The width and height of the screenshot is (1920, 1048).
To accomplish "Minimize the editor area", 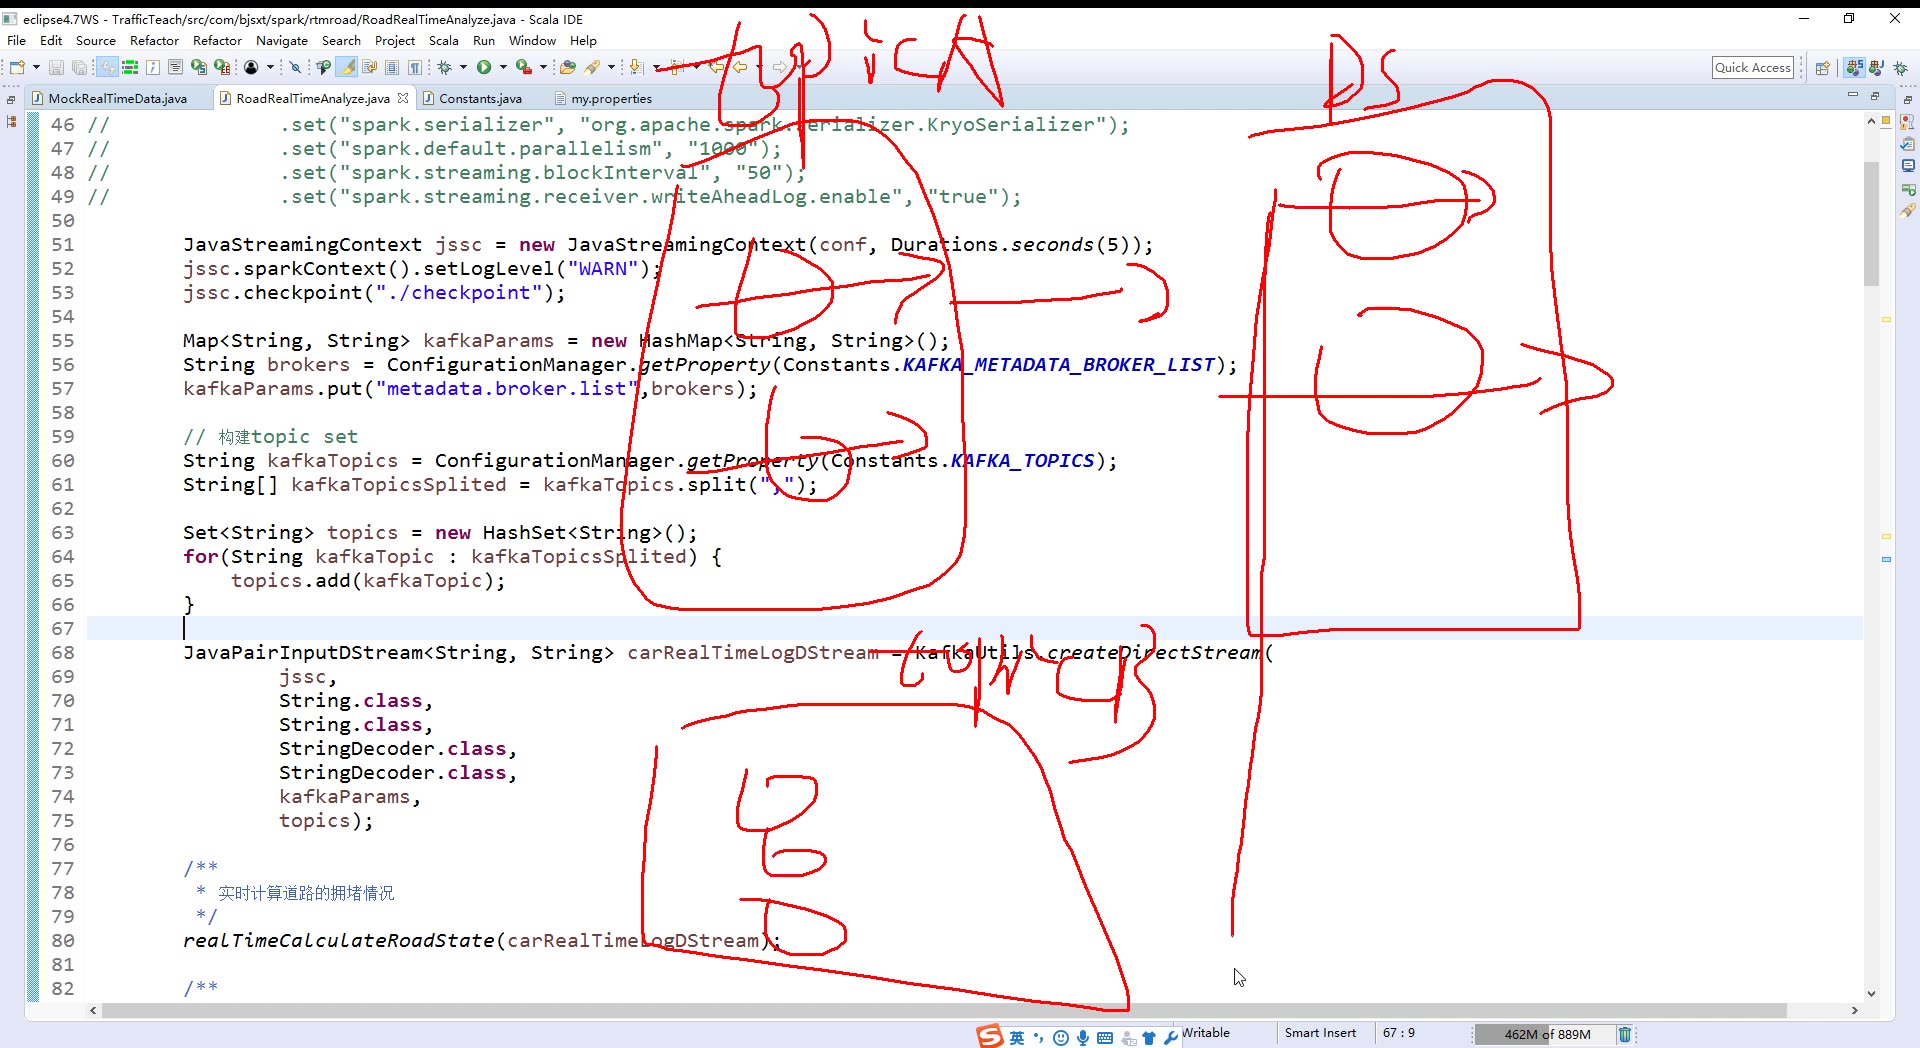I will click(1852, 95).
